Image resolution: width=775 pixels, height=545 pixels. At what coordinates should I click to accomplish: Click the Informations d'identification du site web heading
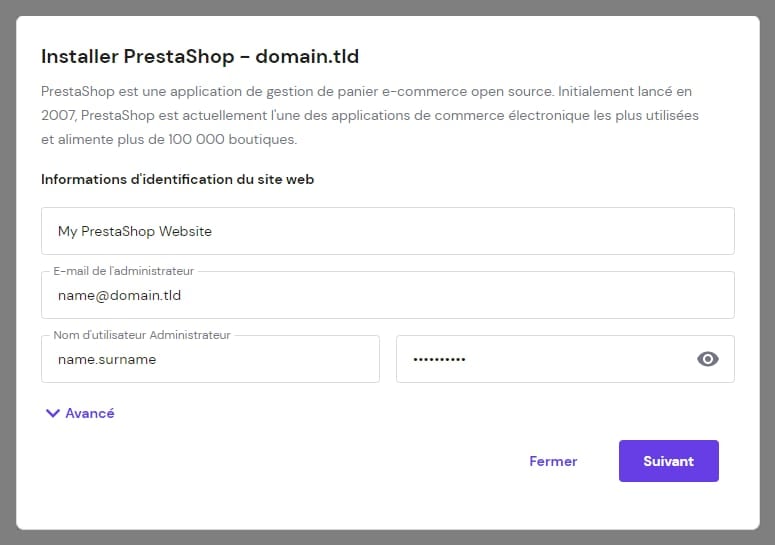[x=178, y=180]
